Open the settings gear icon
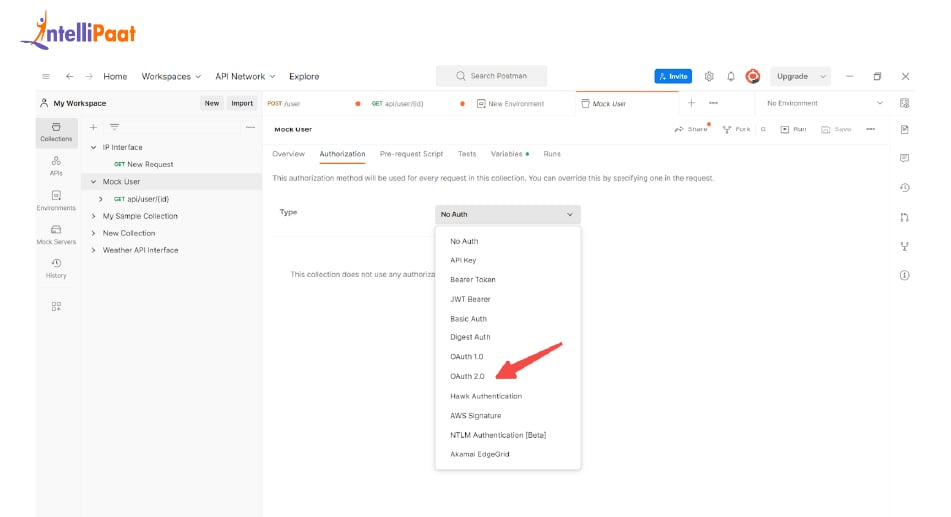951x517 pixels. click(x=709, y=76)
